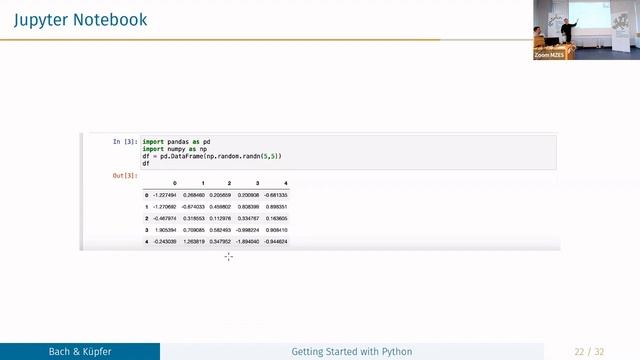This screenshot has width=640, height=360.
Task: Click the cell value 0.318553 in row 2
Action: pos(194,218)
